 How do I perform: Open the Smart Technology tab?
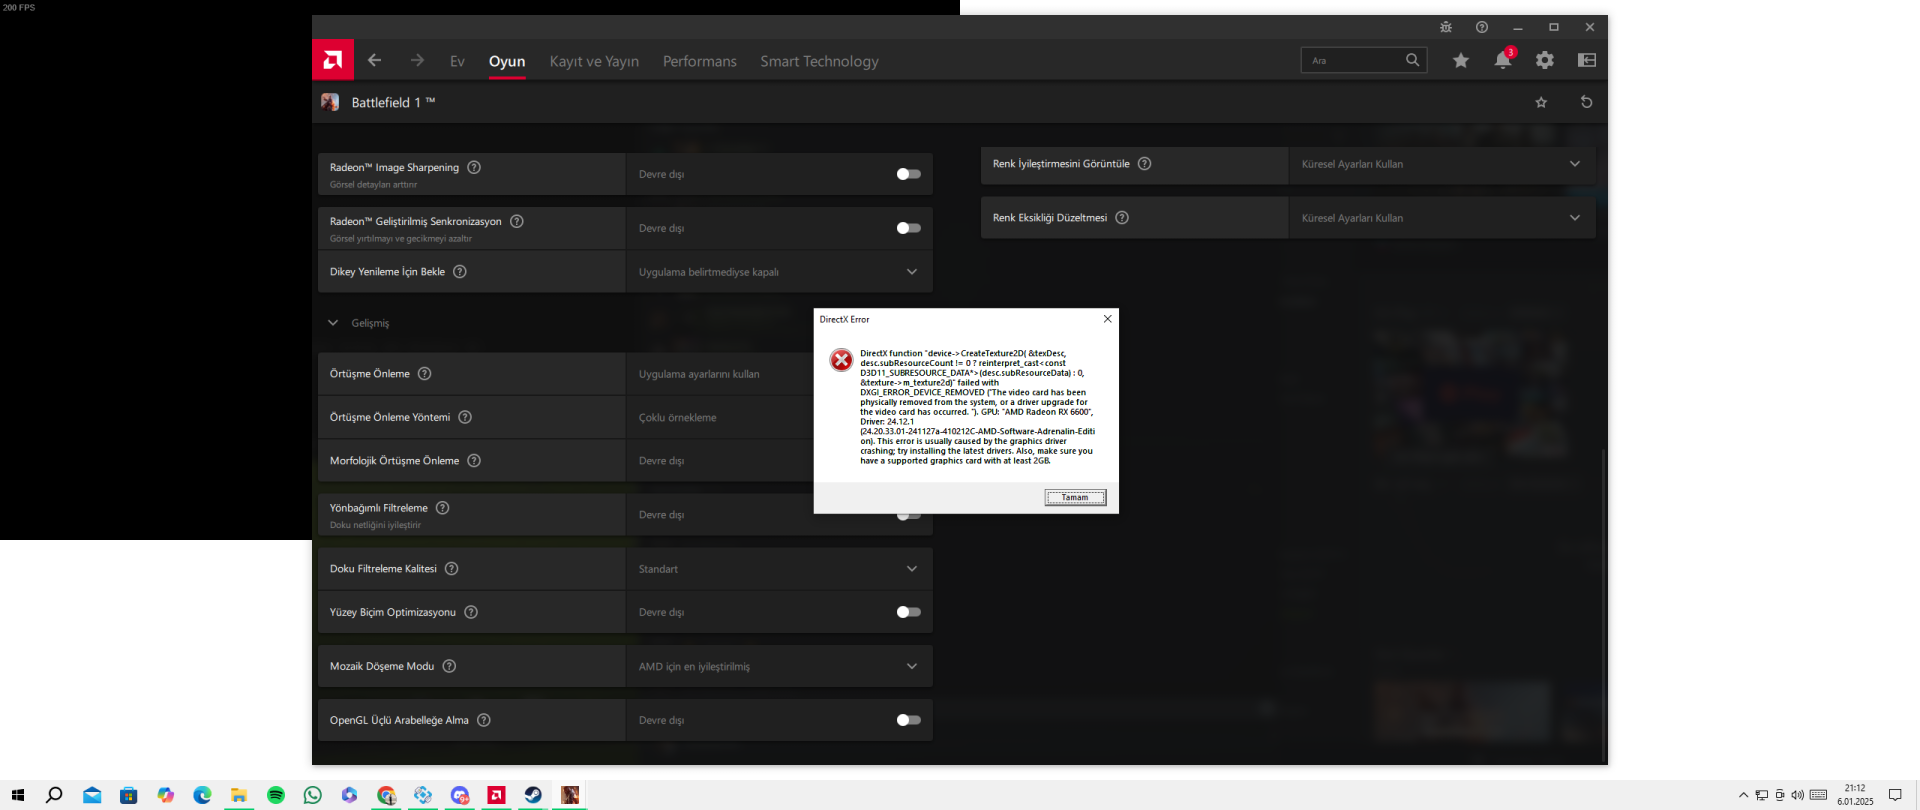pos(819,61)
